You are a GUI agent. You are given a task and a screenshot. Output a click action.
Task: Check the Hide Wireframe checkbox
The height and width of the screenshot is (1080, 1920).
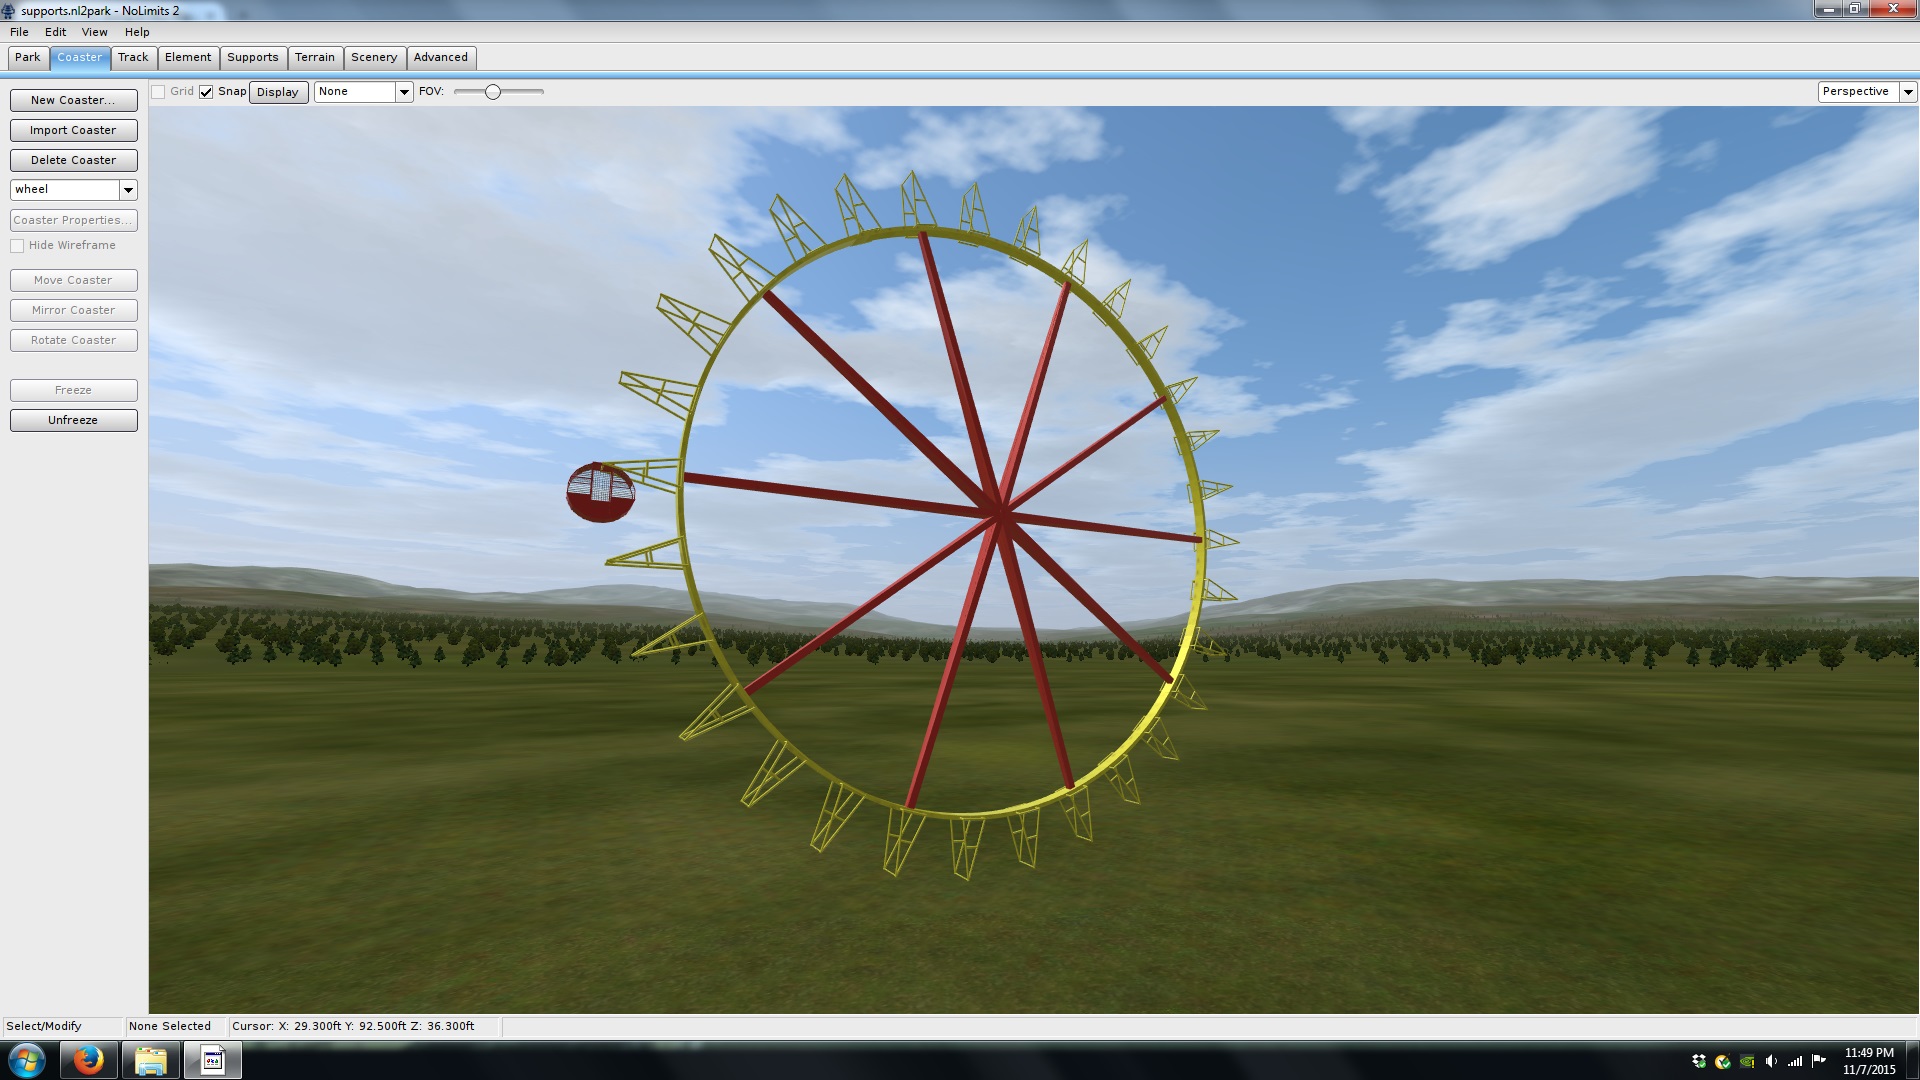pos(17,246)
